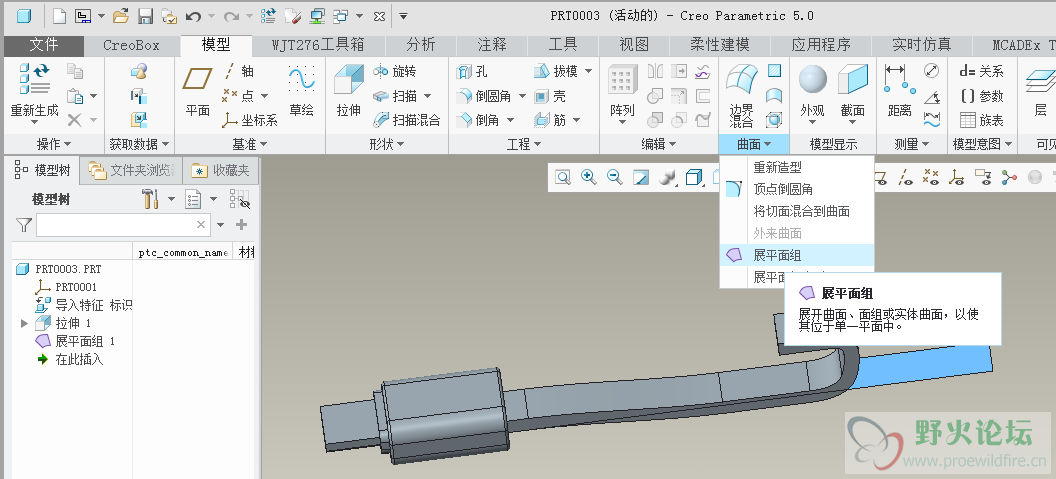Image resolution: width=1056 pixels, height=479 pixels.
Task: Open the Family Table (族表)
Action: pos(982,120)
